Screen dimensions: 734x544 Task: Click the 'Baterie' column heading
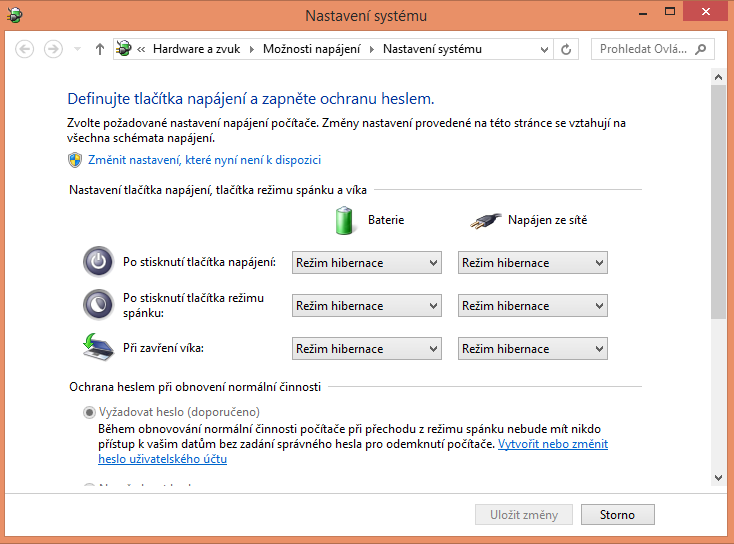coord(386,220)
